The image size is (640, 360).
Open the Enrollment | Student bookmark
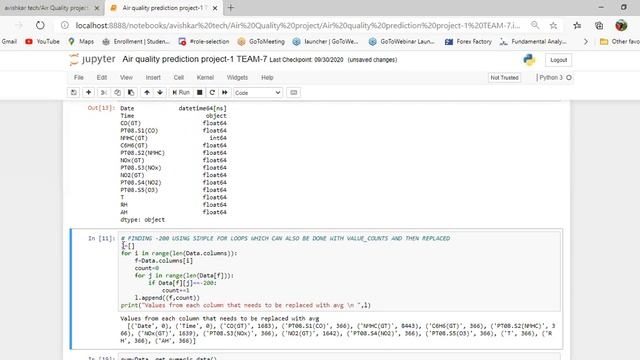tap(136, 42)
